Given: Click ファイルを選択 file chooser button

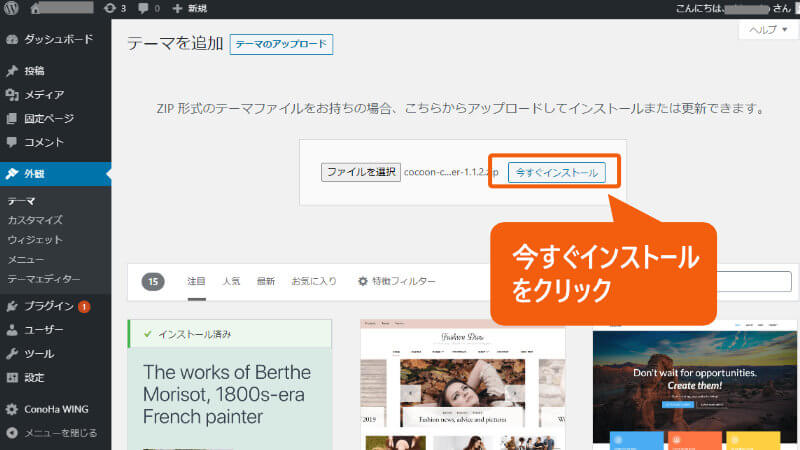Looking at the screenshot, I should pos(361,172).
